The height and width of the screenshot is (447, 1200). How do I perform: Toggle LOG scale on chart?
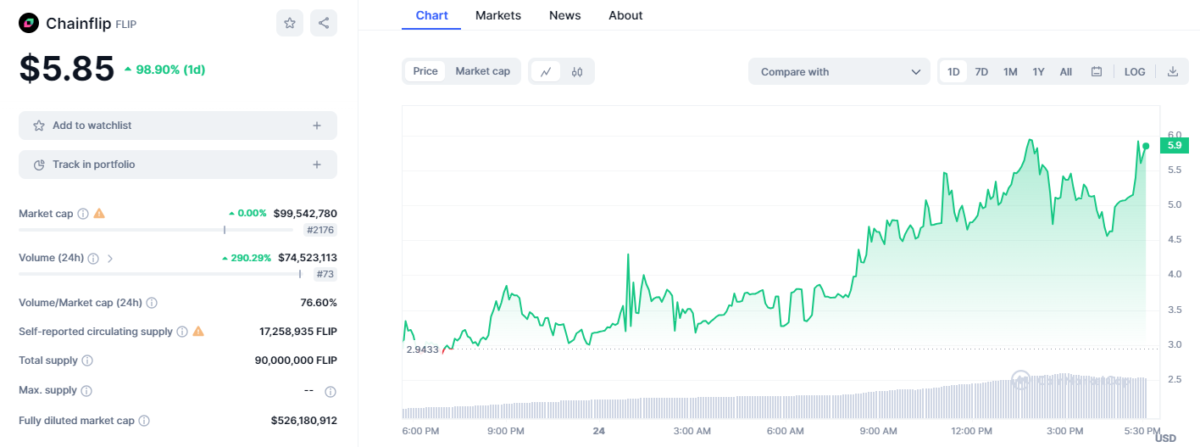(1134, 72)
